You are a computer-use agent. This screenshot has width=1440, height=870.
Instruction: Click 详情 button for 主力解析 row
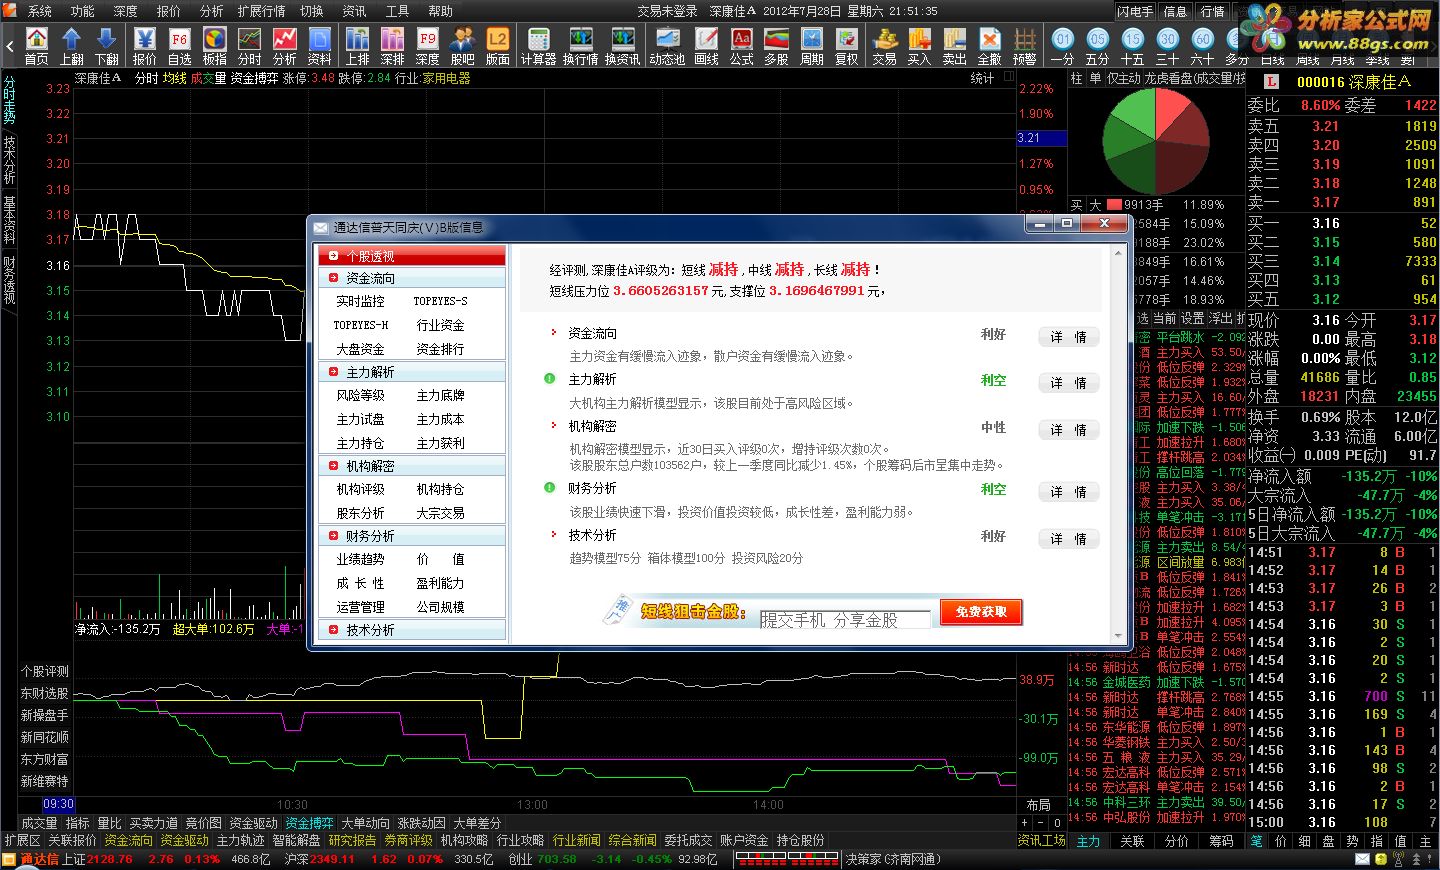click(x=1069, y=383)
